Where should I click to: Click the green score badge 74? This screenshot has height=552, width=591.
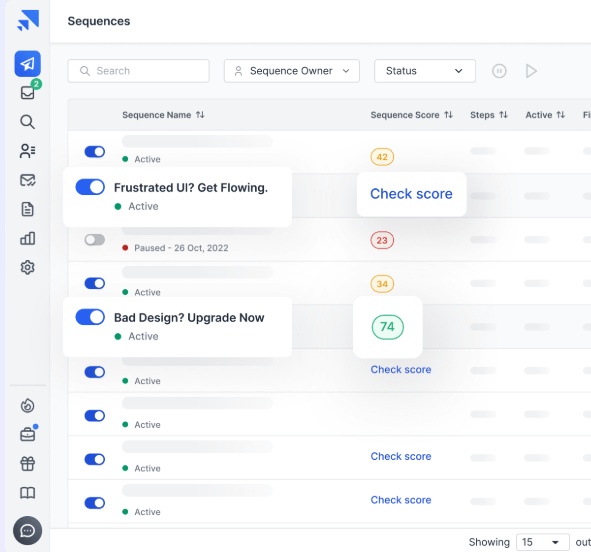[387, 327]
